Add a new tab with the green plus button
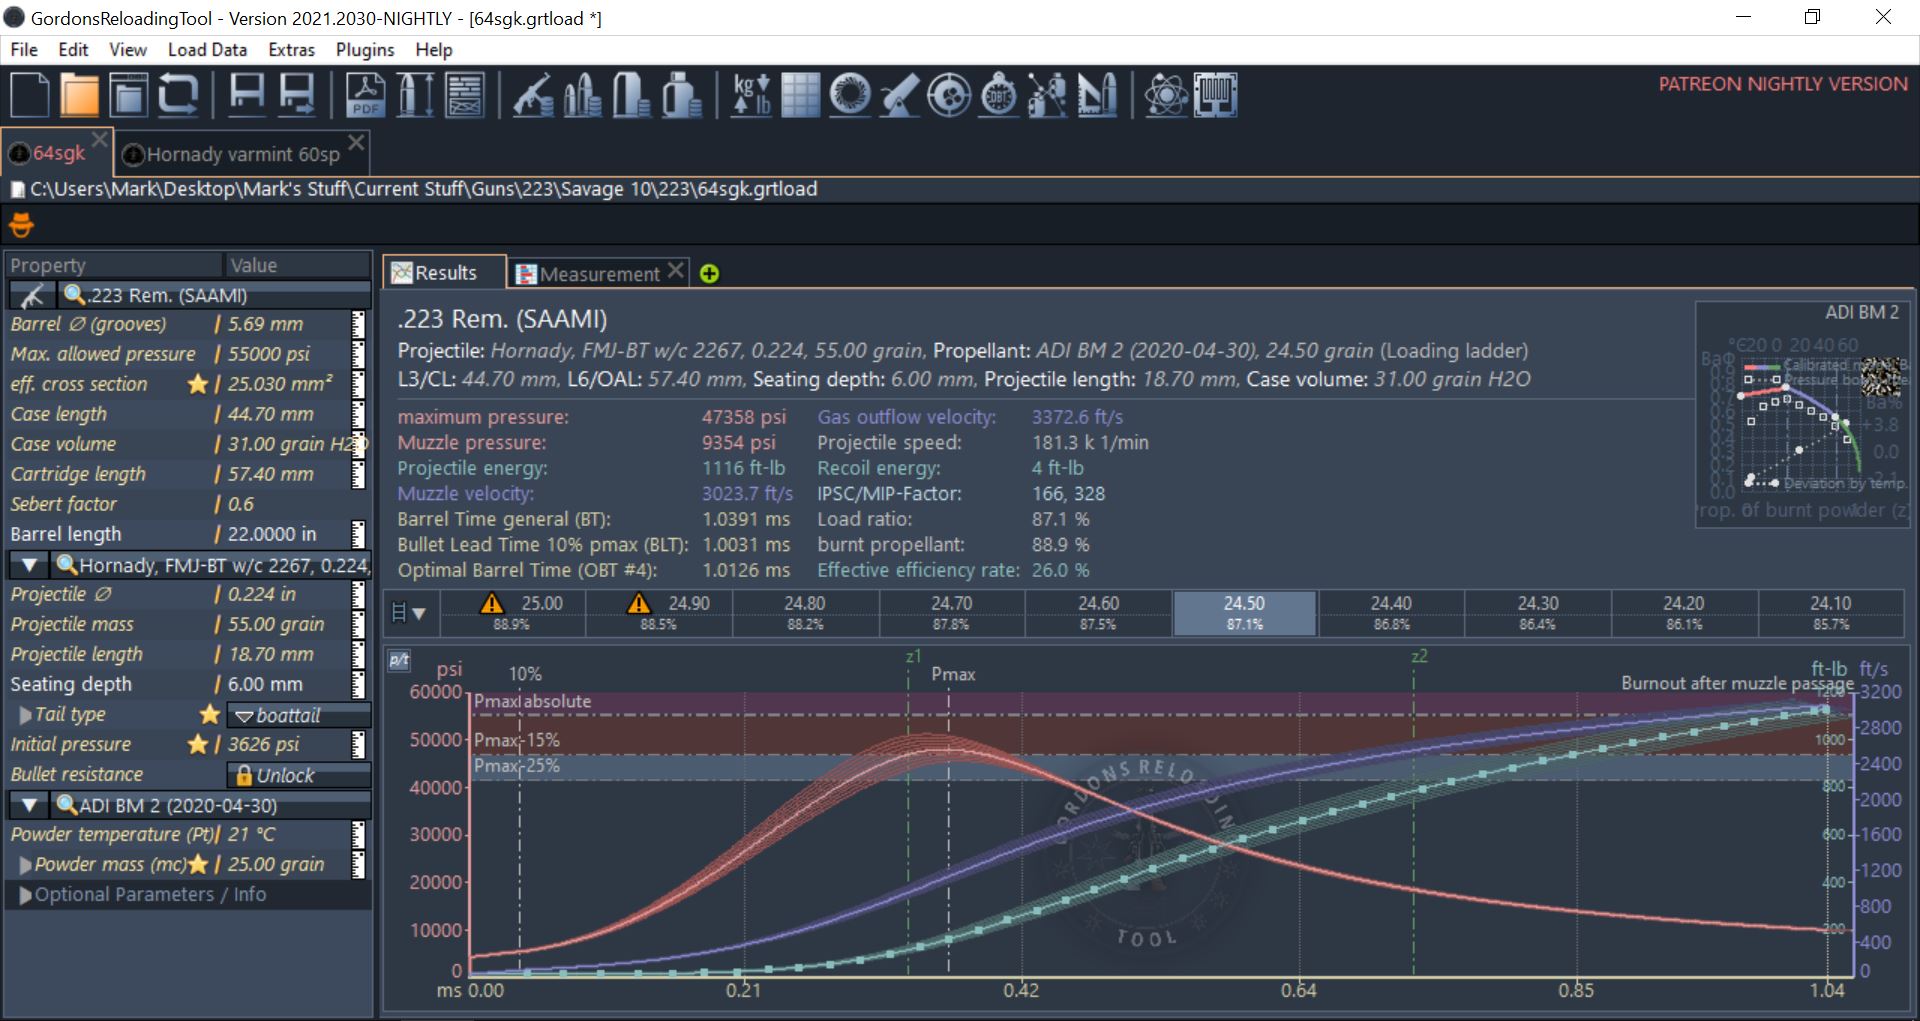1920x1021 pixels. pyautogui.click(x=709, y=274)
